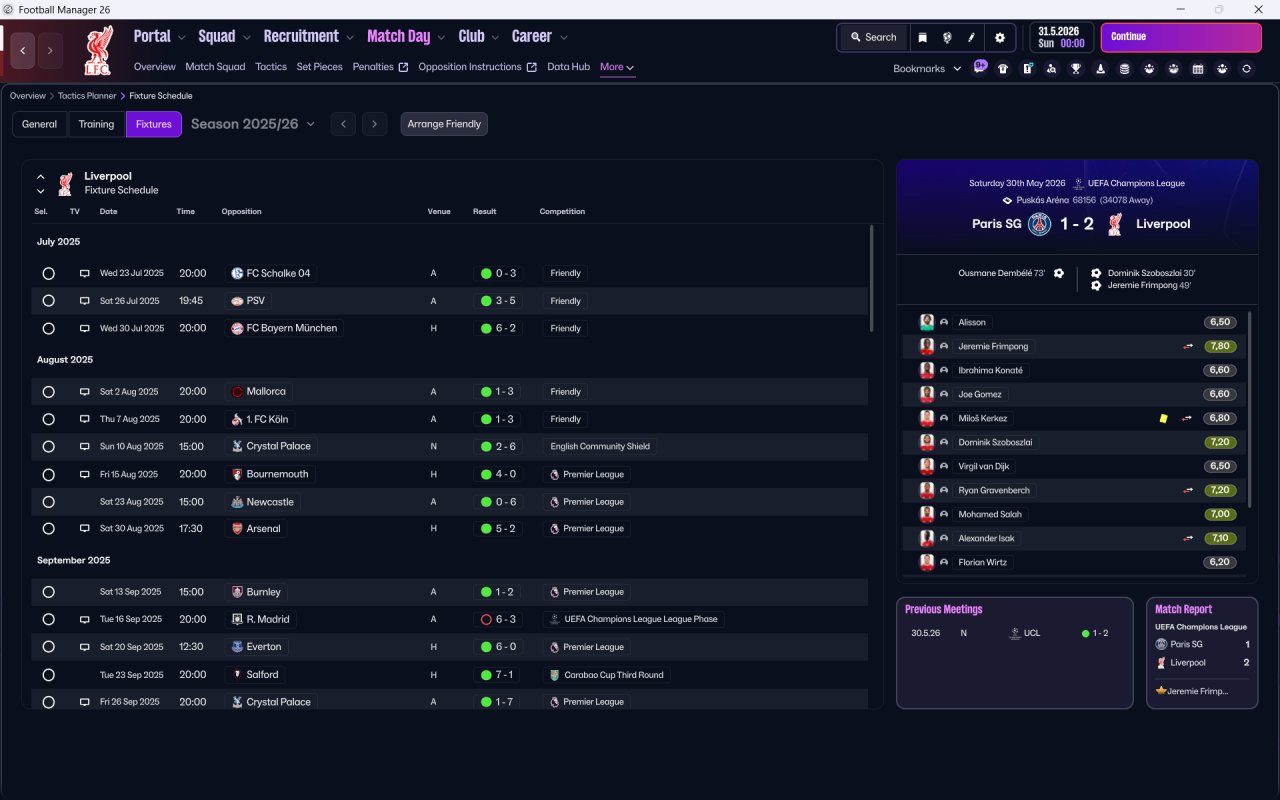Switch to the Training tab
This screenshot has width=1280, height=800.
[x=96, y=124]
